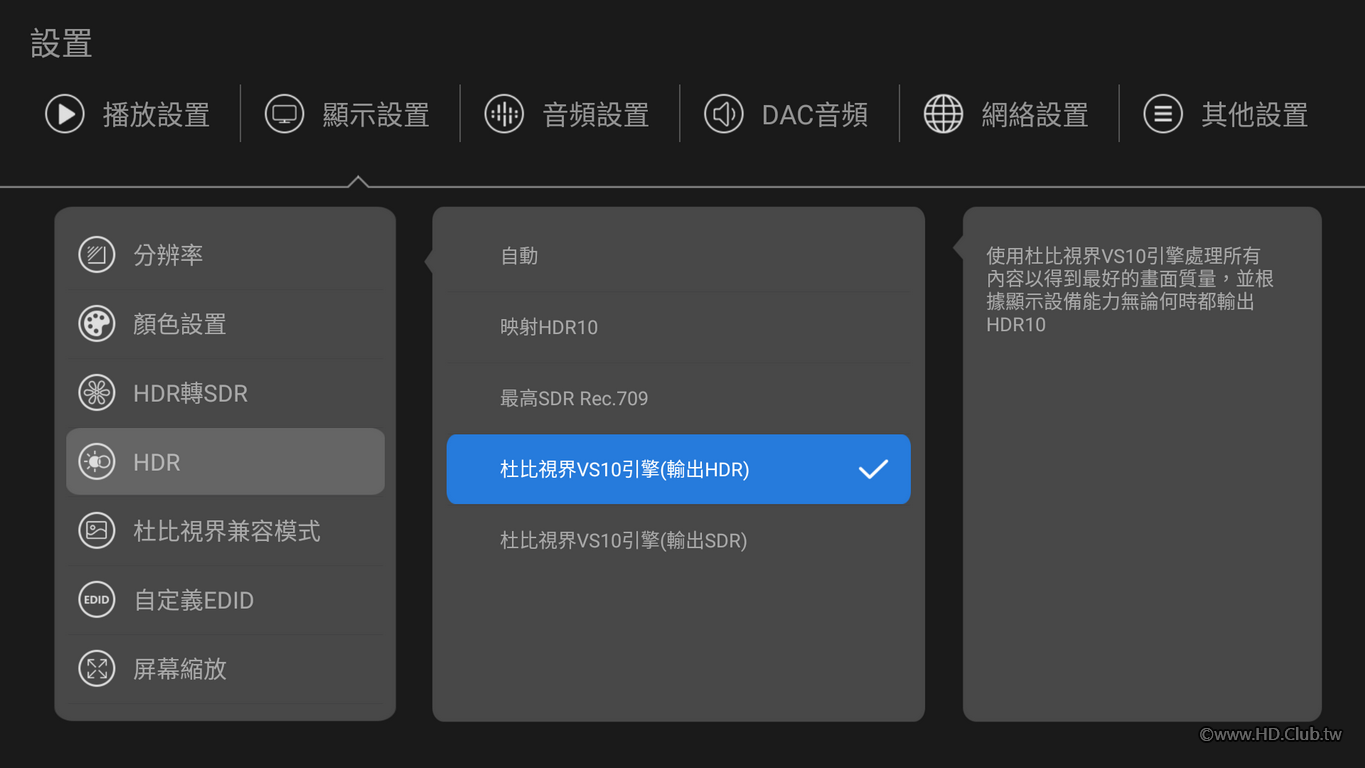Click the list icon beside 其他設置
Screen dimensions: 1365x768
1163,114
